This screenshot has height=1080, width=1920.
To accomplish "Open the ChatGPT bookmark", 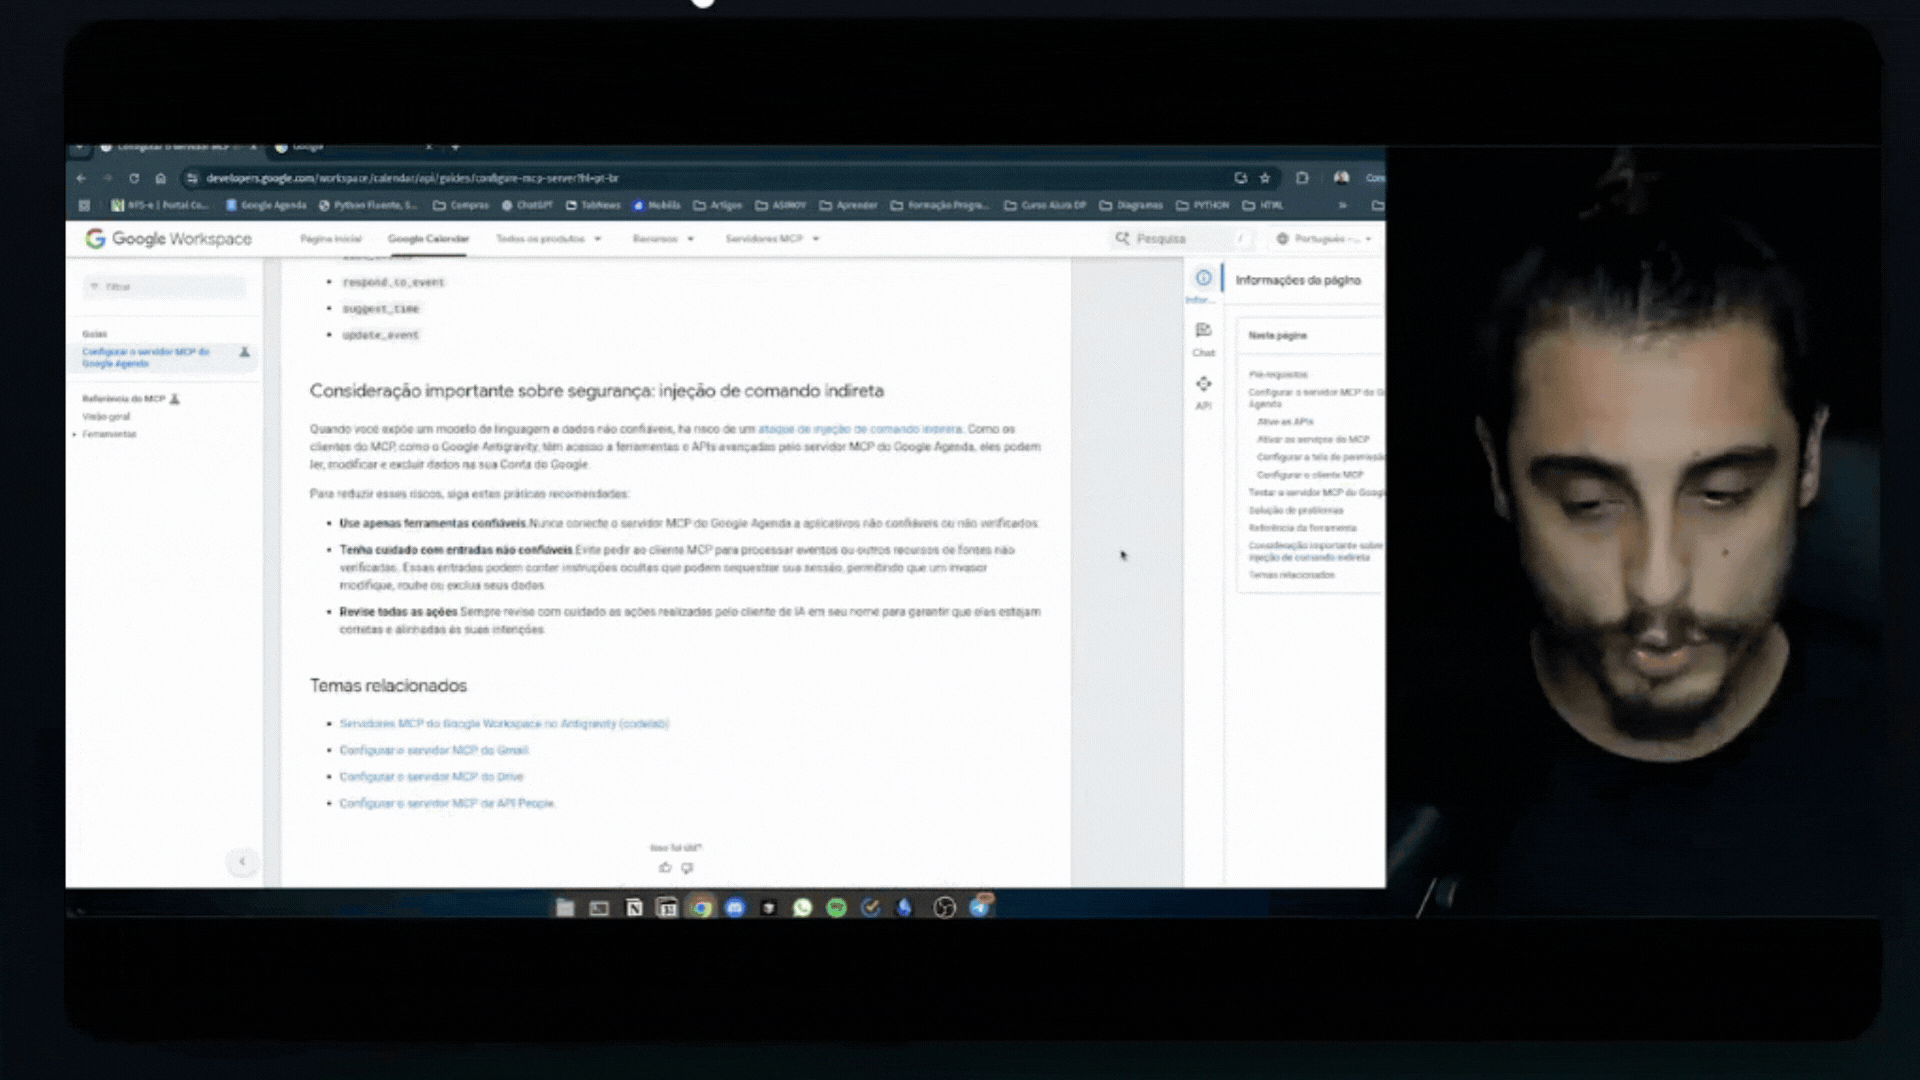I will pos(527,205).
